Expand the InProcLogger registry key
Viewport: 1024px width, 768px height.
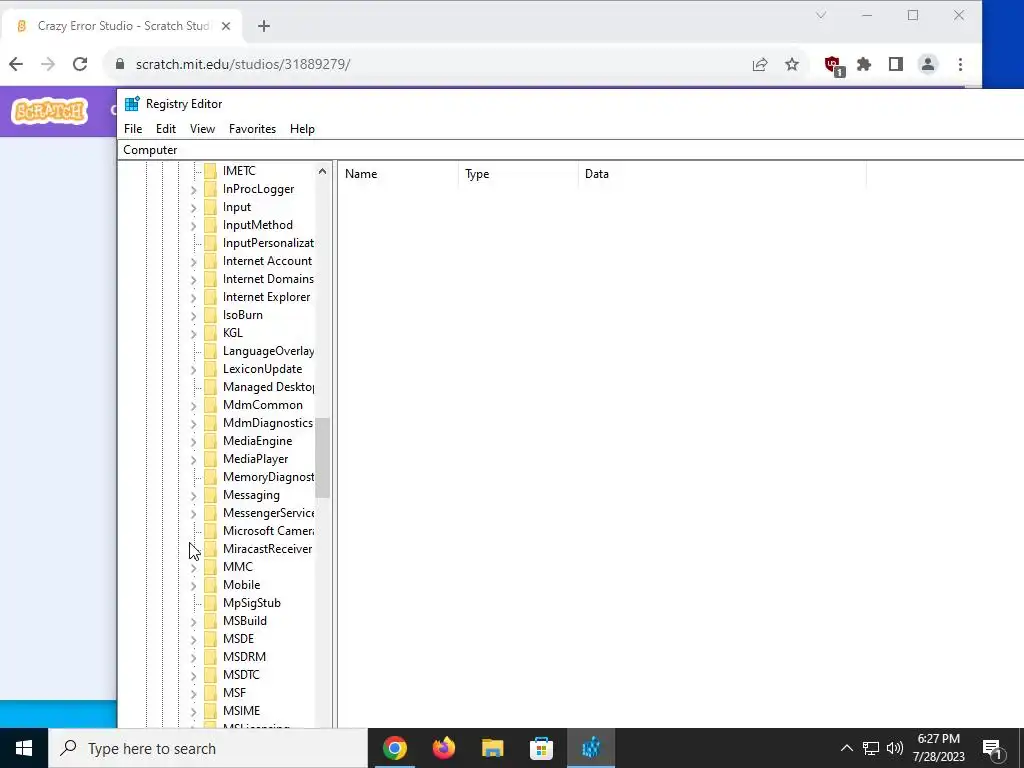(193, 189)
